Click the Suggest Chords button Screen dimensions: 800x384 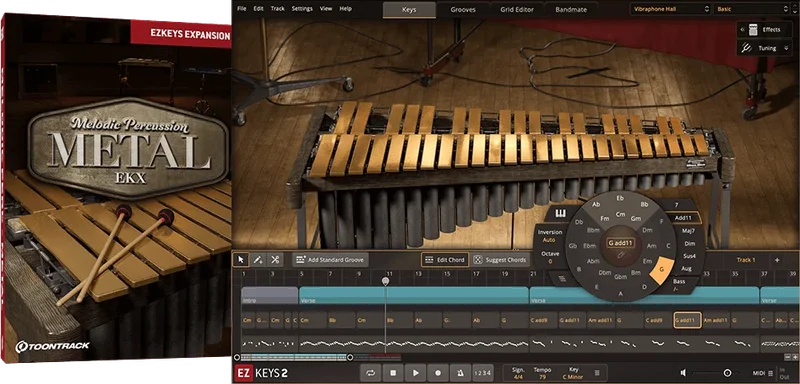pyautogui.click(x=501, y=260)
